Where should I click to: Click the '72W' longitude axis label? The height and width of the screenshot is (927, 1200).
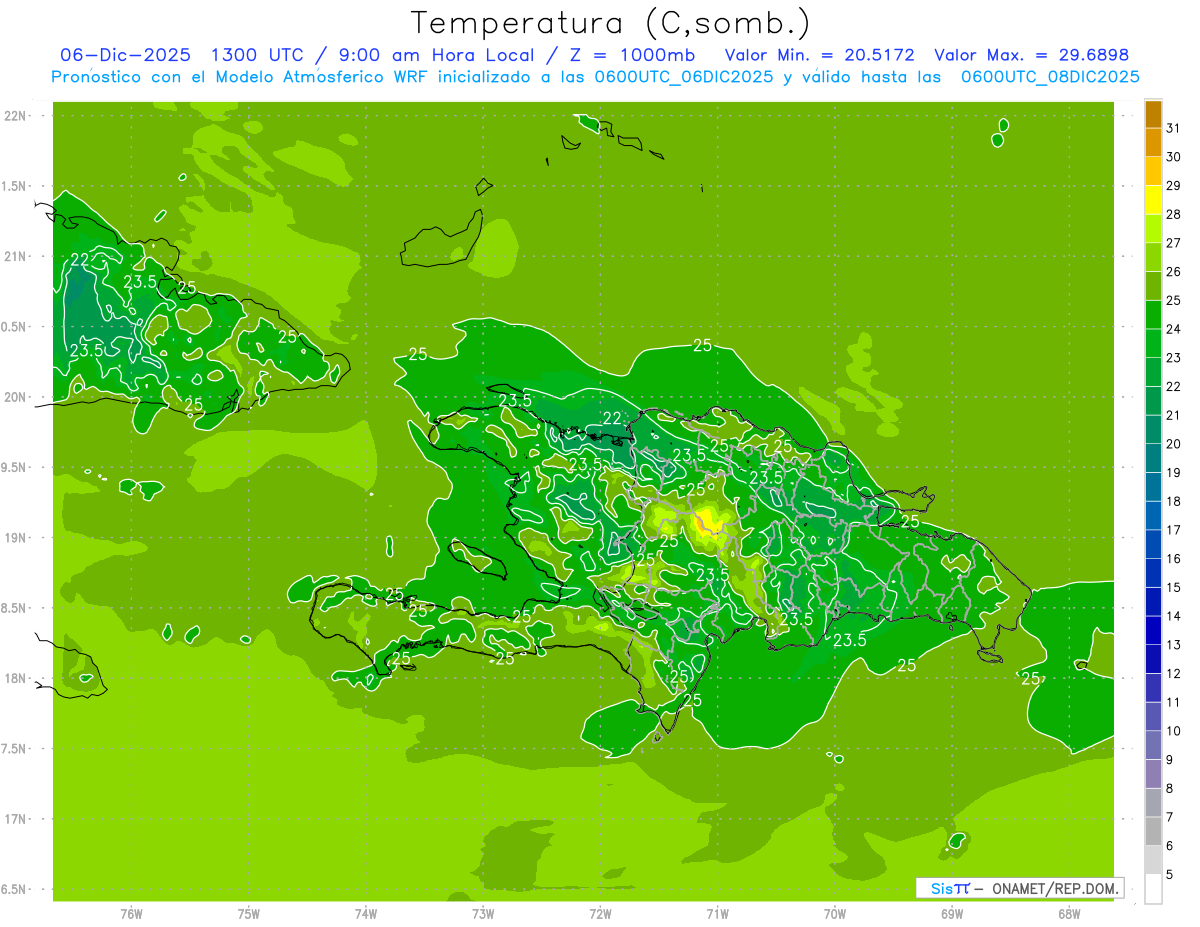click(x=600, y=914)
